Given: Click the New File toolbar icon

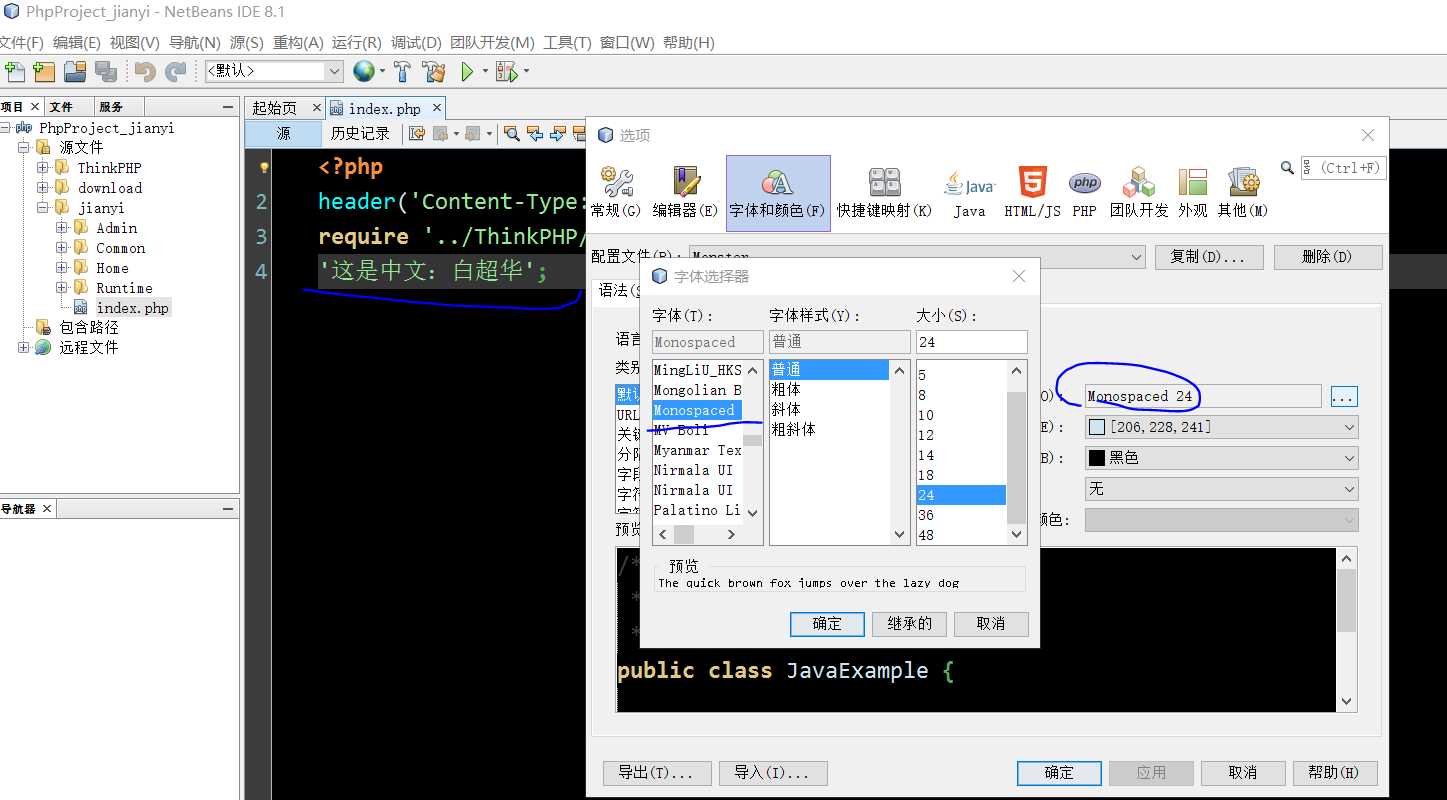Looking at the screenshot, I should pos(14,71).
